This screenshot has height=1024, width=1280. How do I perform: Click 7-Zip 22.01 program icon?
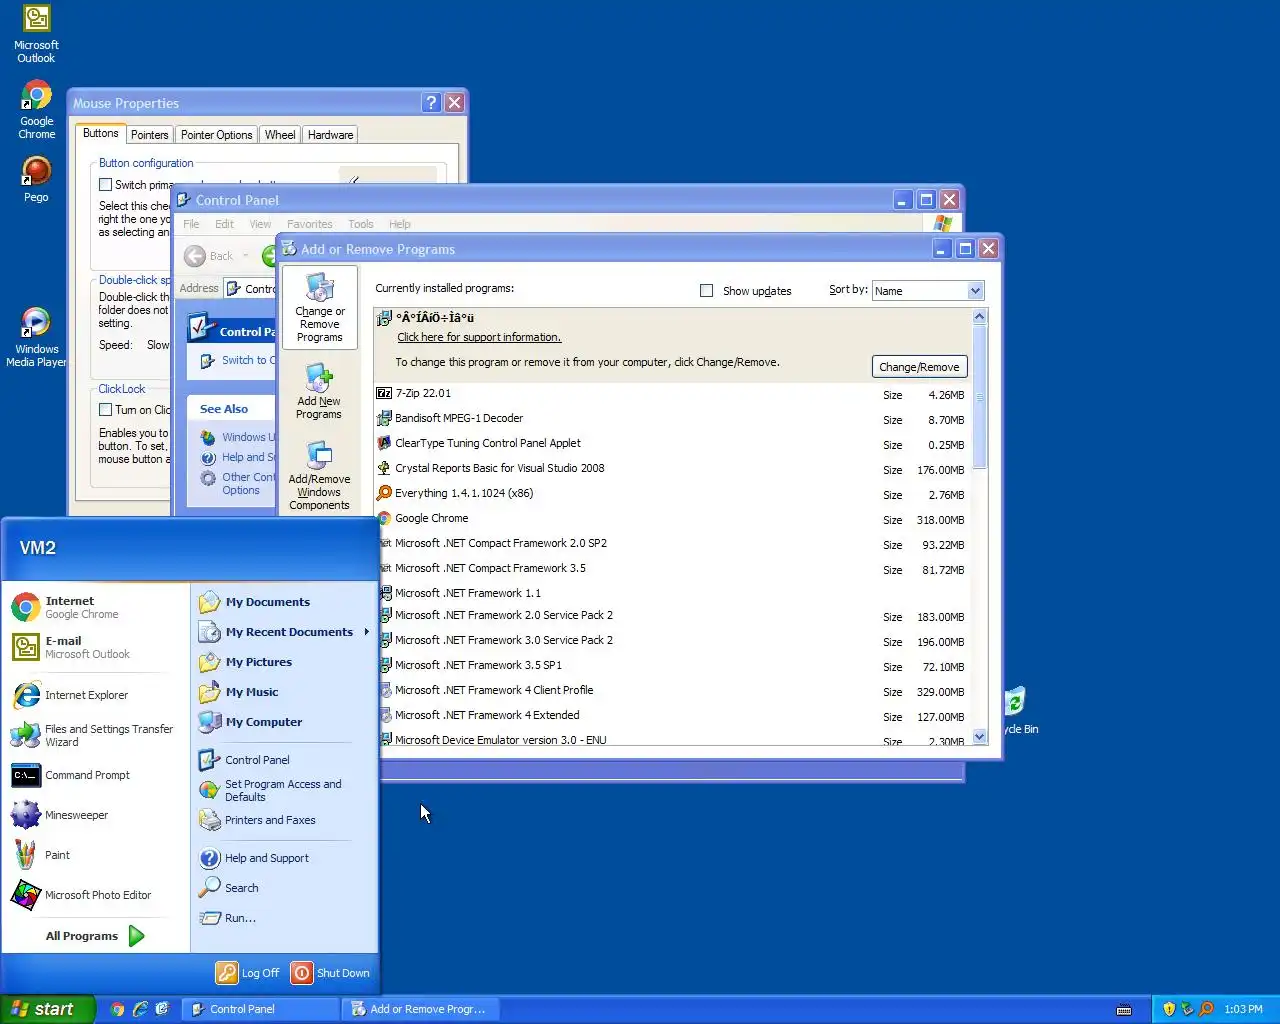click(384, 393)
